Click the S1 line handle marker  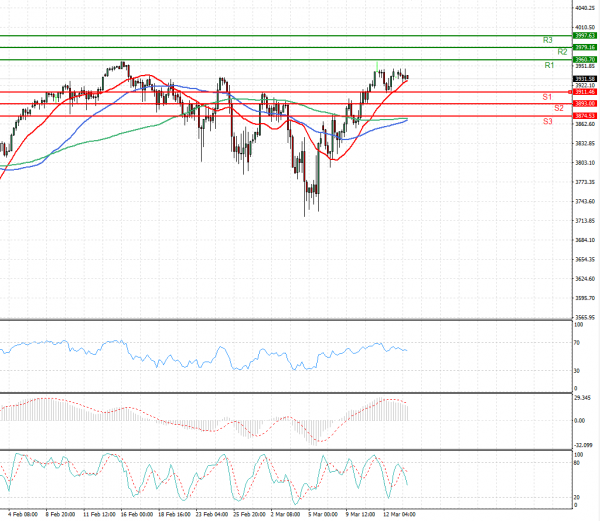570,92
